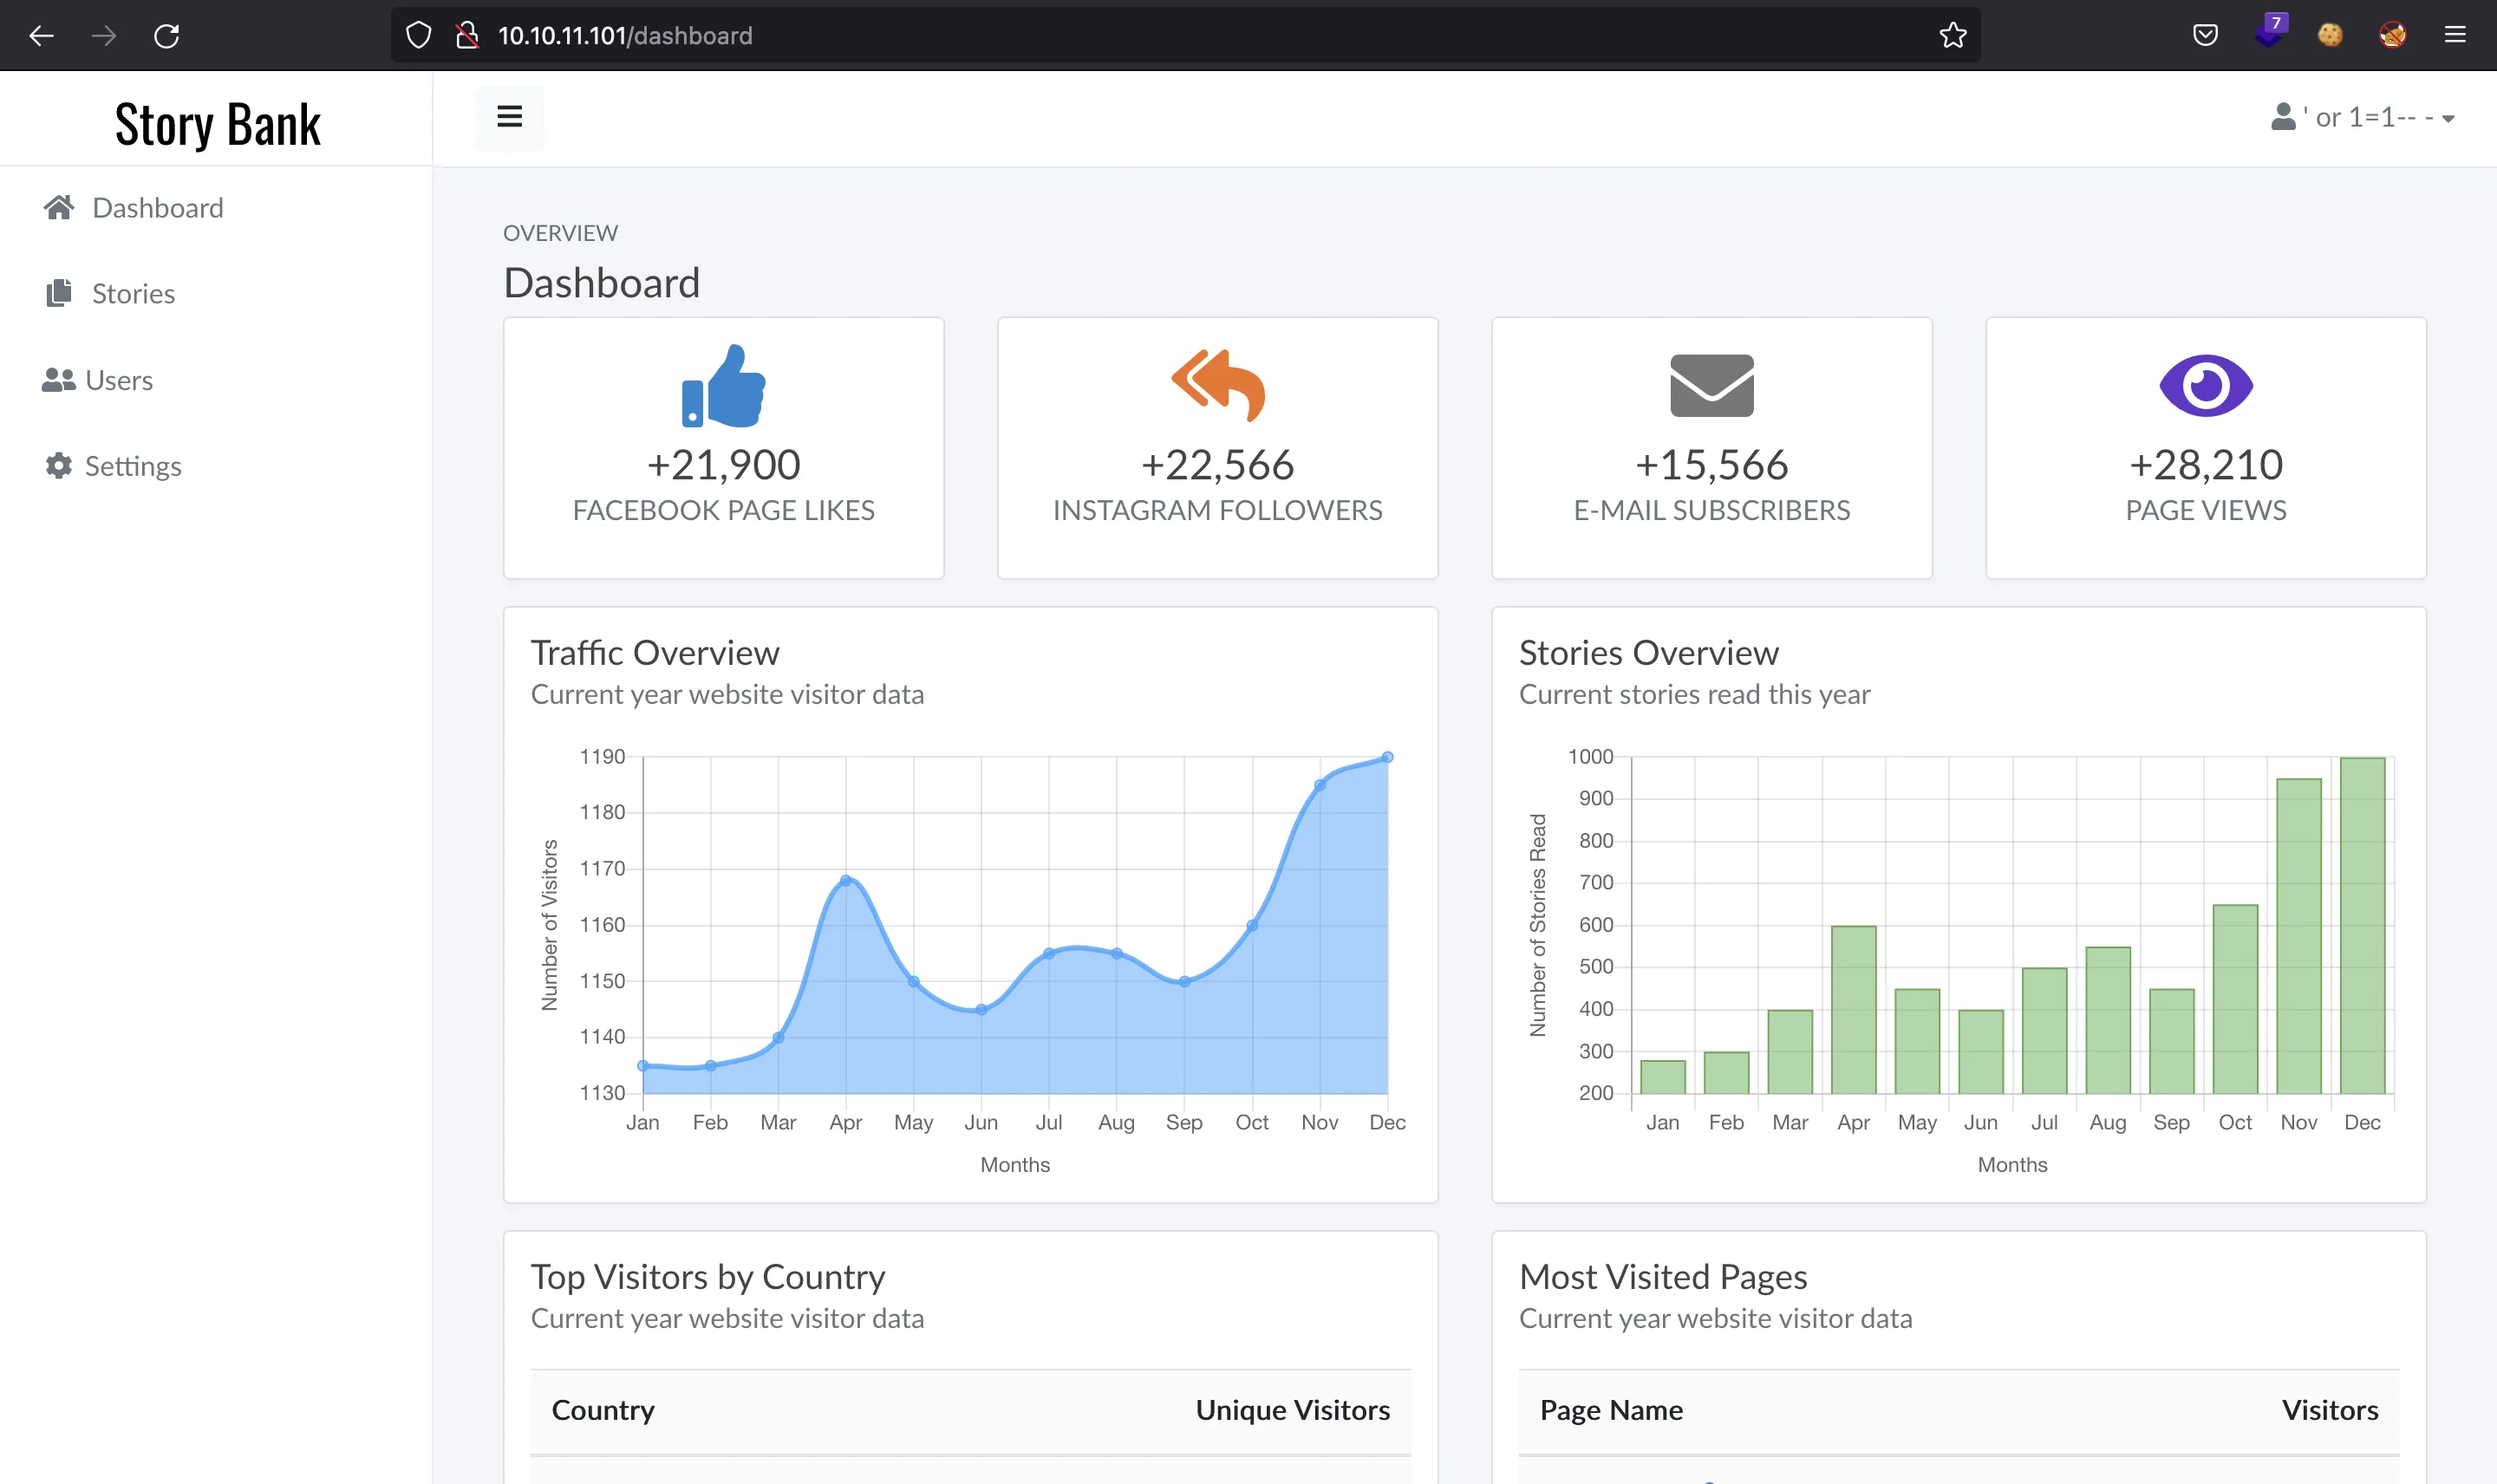Expand the ' or 1=1-- user dropdown
Viewport: 2497px width, 1484px height.
pos(2363,117)
